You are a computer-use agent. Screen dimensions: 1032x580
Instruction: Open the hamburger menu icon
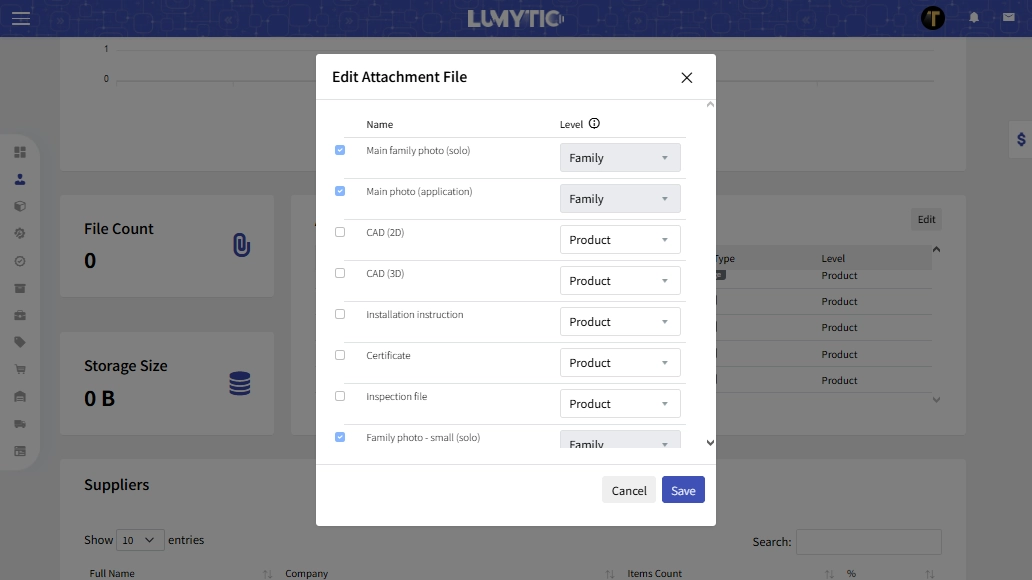point(21,18)
